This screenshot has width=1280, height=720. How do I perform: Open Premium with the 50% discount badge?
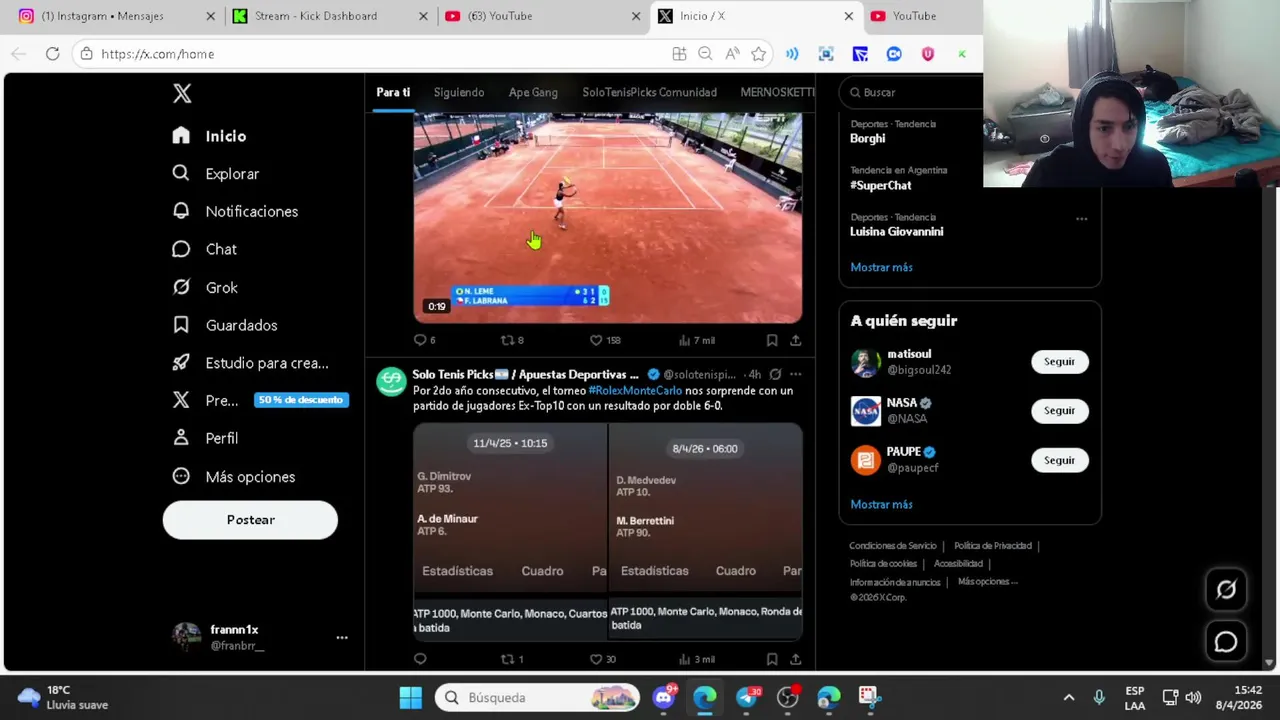click(259, 400)
